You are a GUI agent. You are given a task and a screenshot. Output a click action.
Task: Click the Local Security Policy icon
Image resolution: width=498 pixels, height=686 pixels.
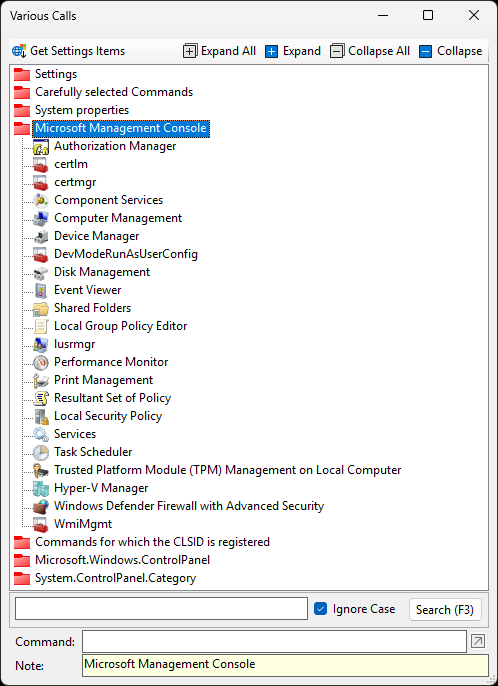(x=41, y=416)
